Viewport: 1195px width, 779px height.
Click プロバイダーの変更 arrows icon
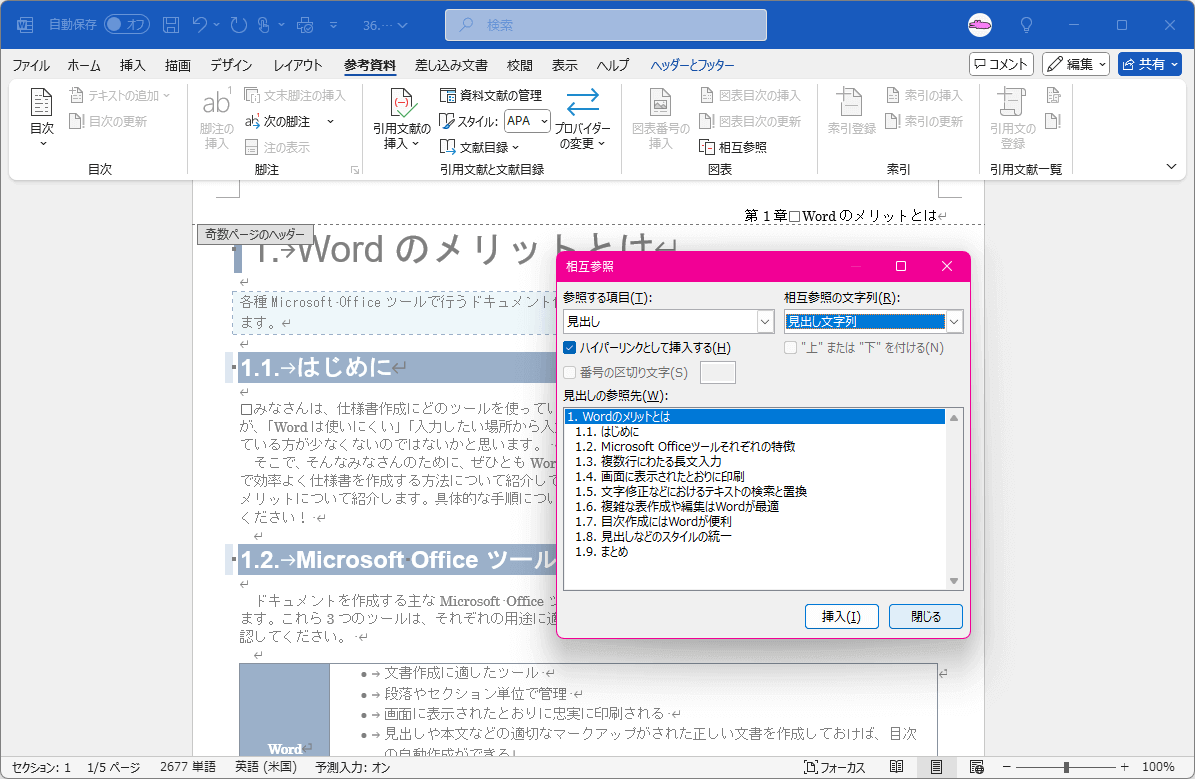point(583,102)
